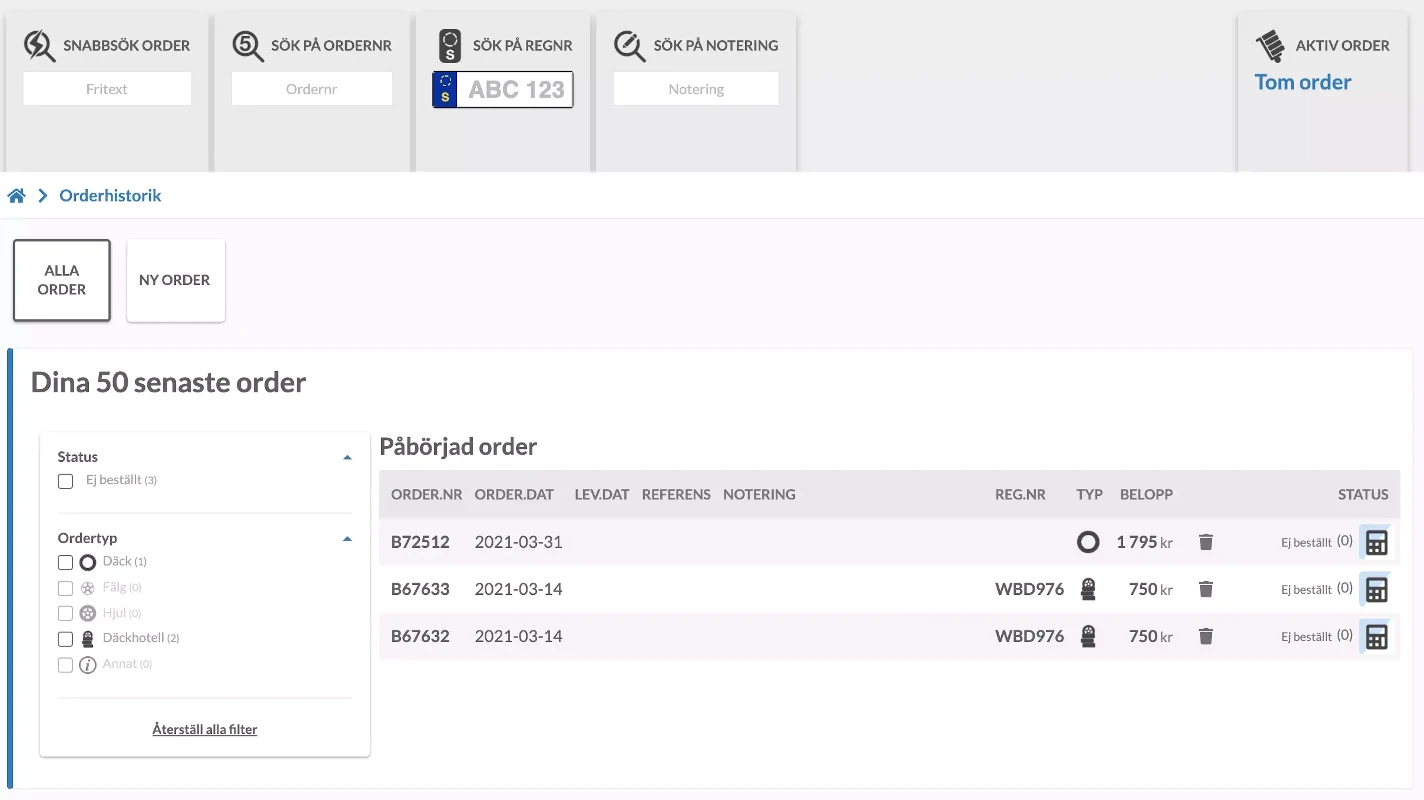The height and width of the screenshot is (800, 1424).
Task: Focus the ABC 123 registration number field
Action: (x=514, y=89)
